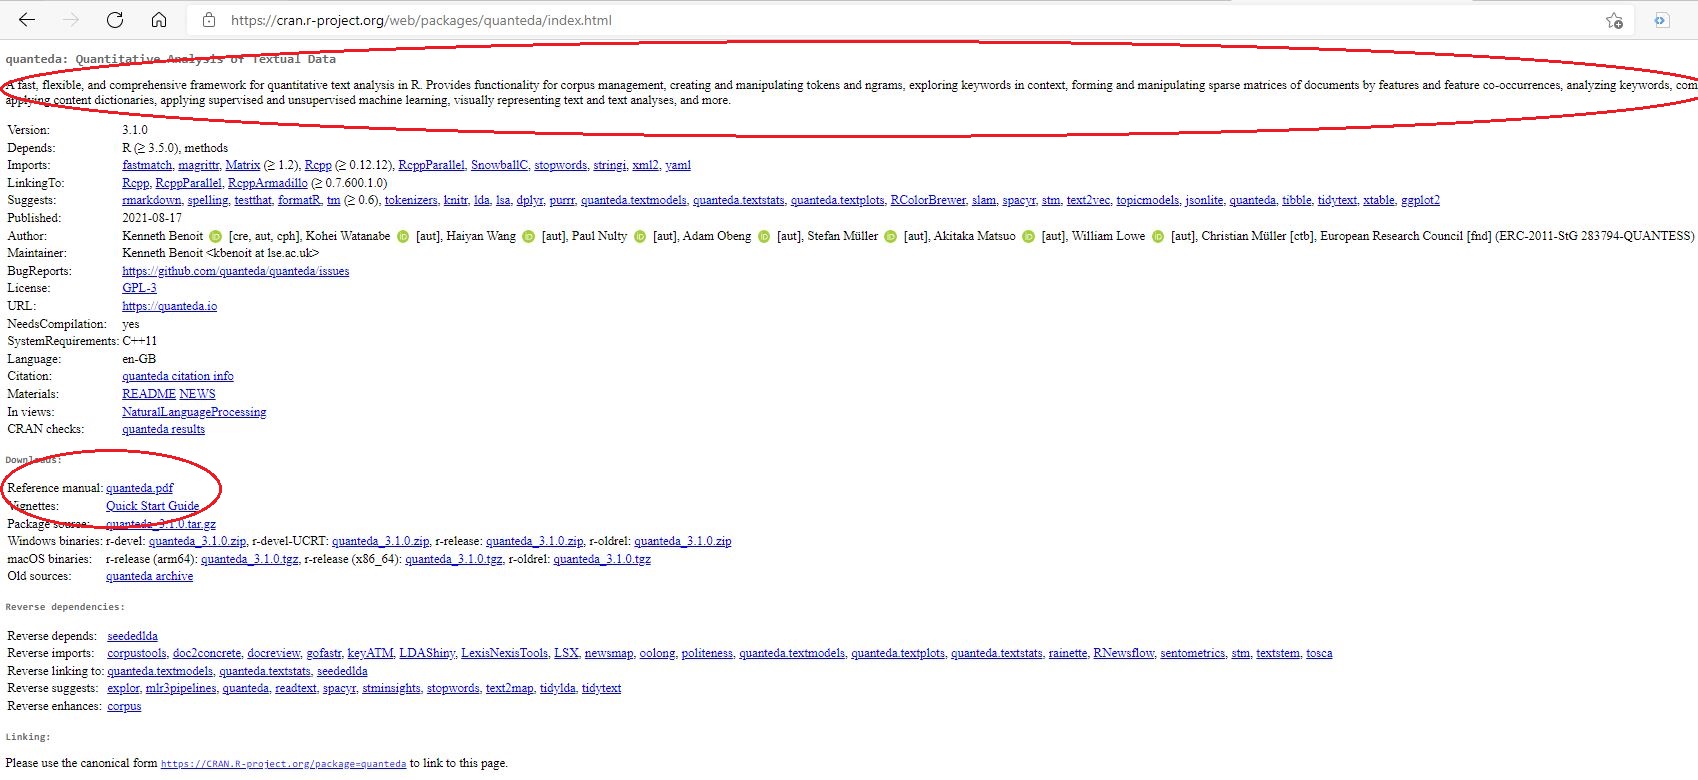The image size is (1698, 780).
Task: Open the yaml import link
Action: pos(678,165)
